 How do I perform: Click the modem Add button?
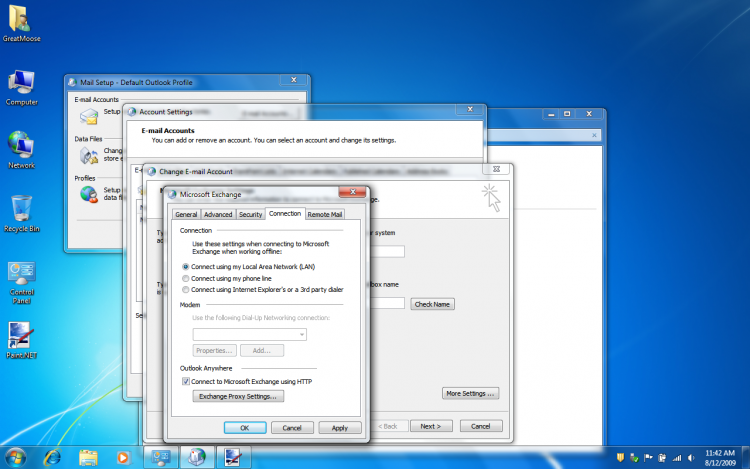coord(262,350)
